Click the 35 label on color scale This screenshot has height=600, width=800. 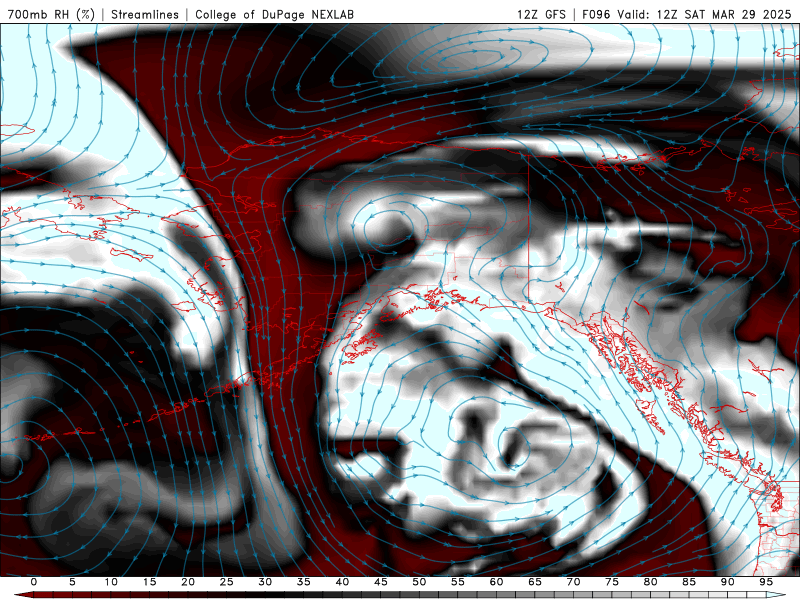tap(304, 582)
